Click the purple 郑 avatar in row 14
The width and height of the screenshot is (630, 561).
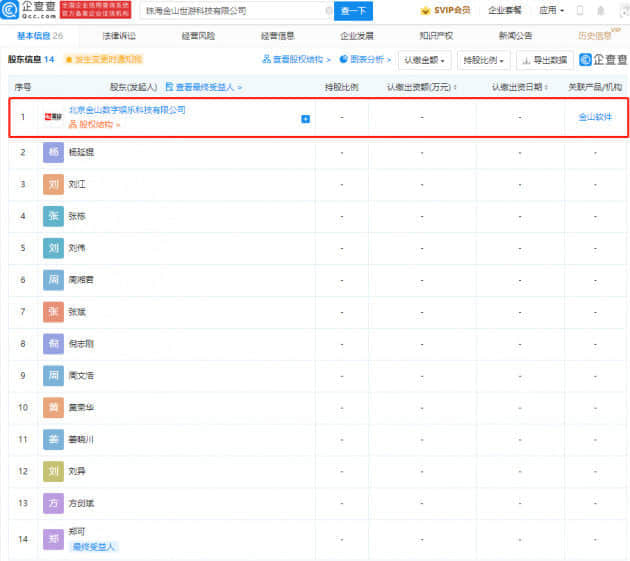[53, 539]
